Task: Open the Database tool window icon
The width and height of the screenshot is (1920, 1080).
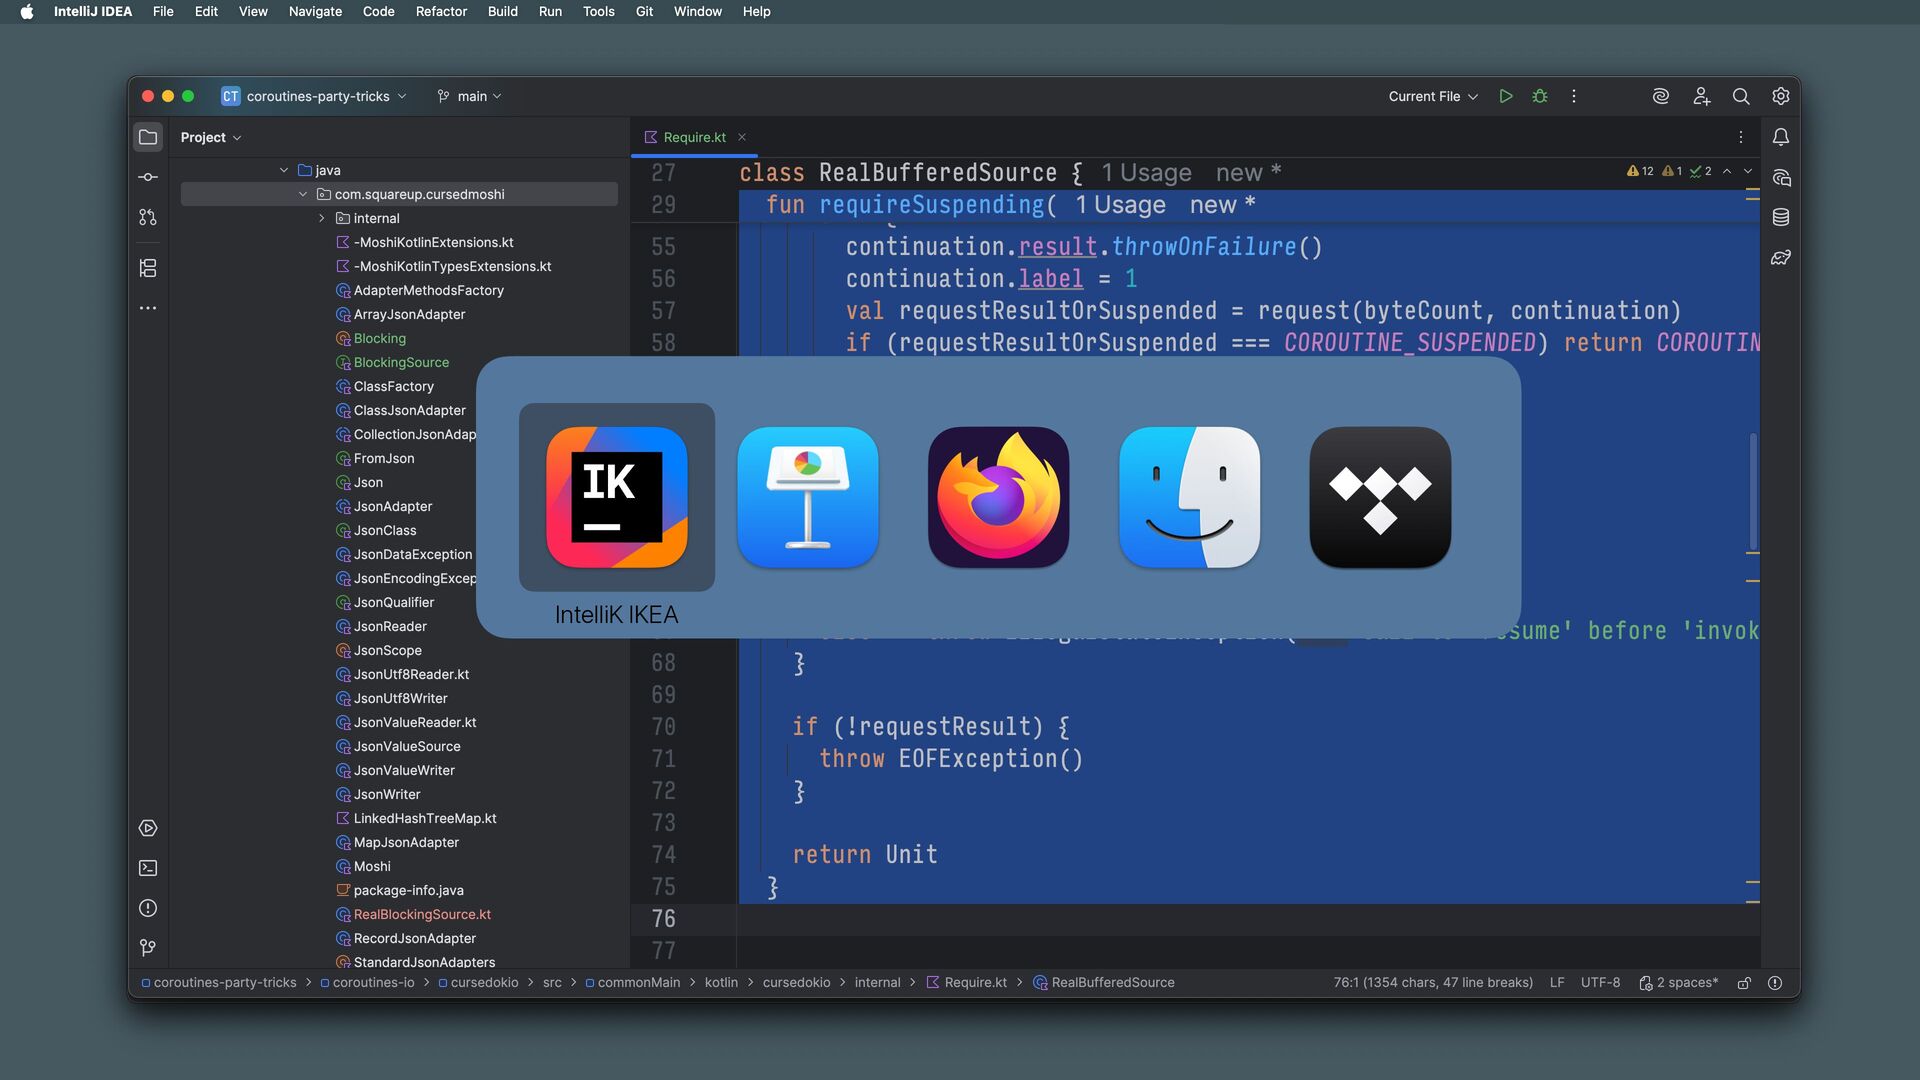Action: [1781, 217]
